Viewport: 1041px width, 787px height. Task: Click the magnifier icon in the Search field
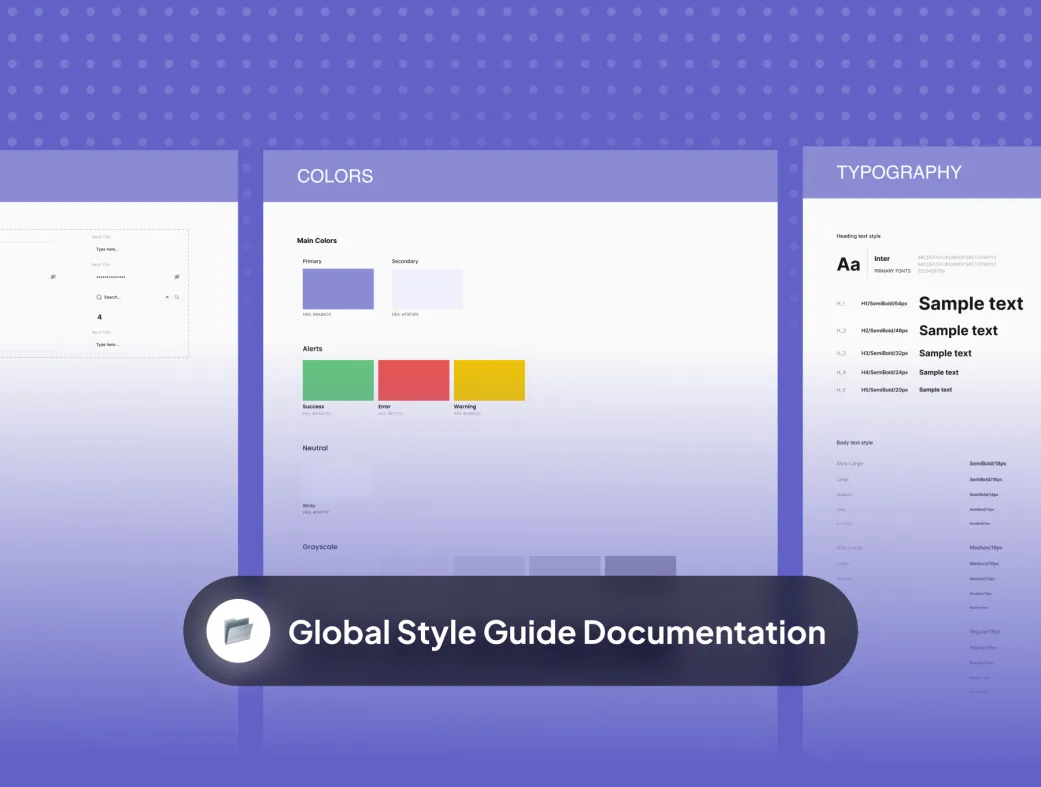tap(99, 297)
